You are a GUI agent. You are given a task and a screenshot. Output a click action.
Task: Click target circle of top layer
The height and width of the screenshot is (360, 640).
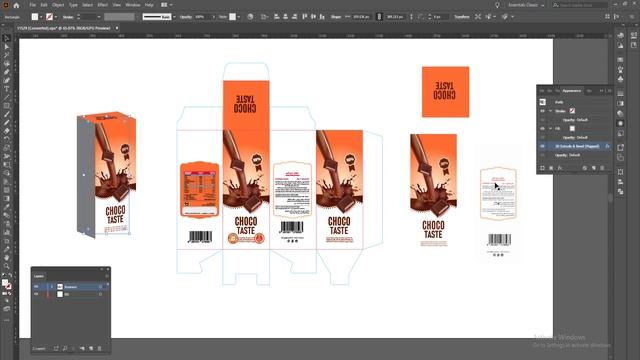pos(100,287)
